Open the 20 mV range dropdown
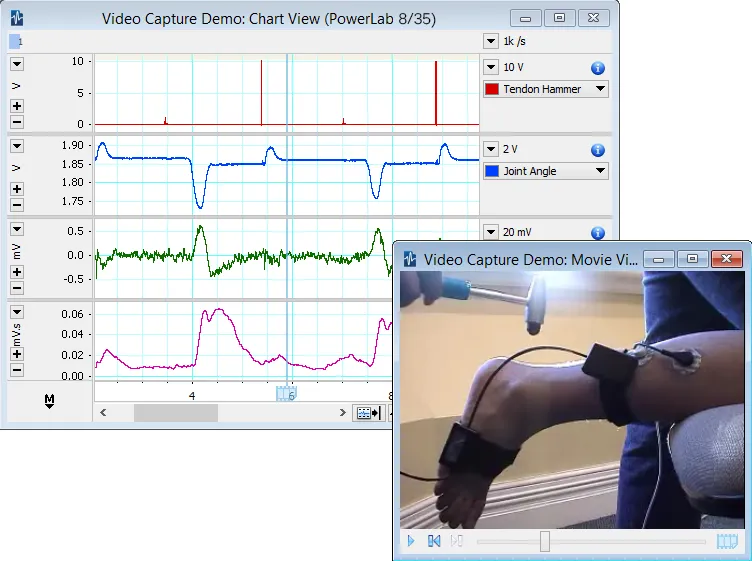The image size is (752, 561). (490, 232)
